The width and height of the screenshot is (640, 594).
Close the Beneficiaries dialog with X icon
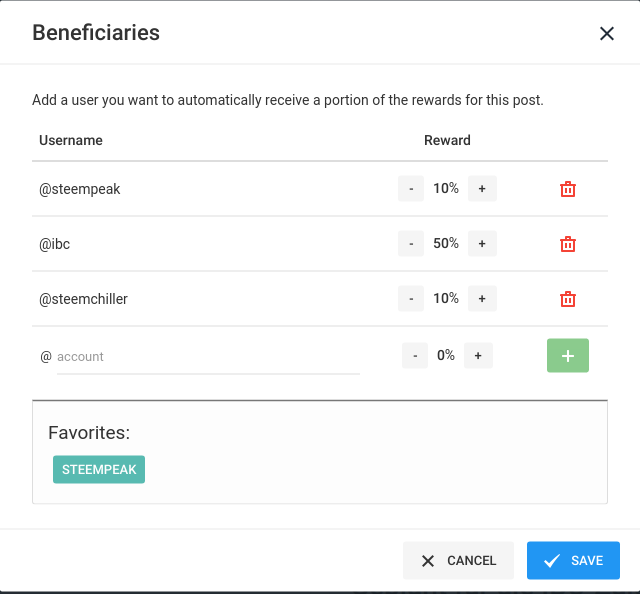click(x=607, y=33)
